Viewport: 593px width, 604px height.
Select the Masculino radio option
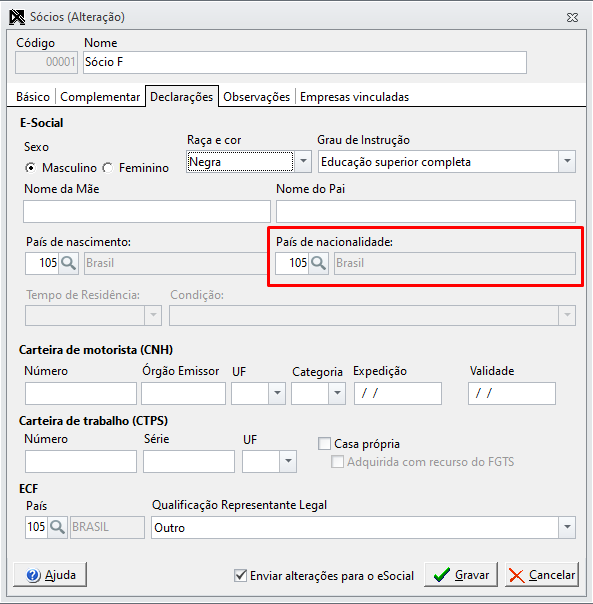(30, 168)
